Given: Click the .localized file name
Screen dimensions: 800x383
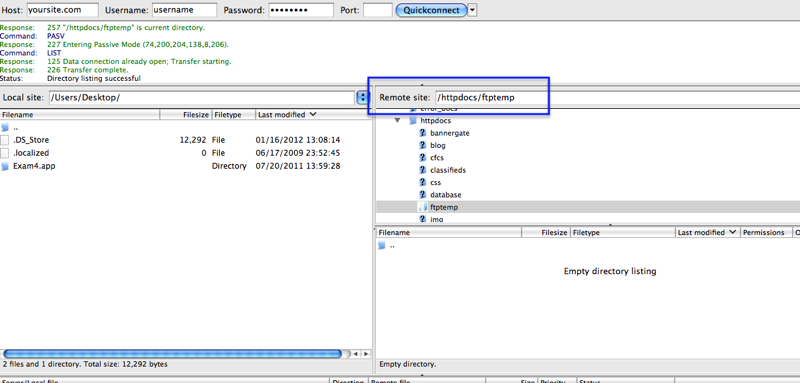Looking at the screenshot, I should (31, 153).
